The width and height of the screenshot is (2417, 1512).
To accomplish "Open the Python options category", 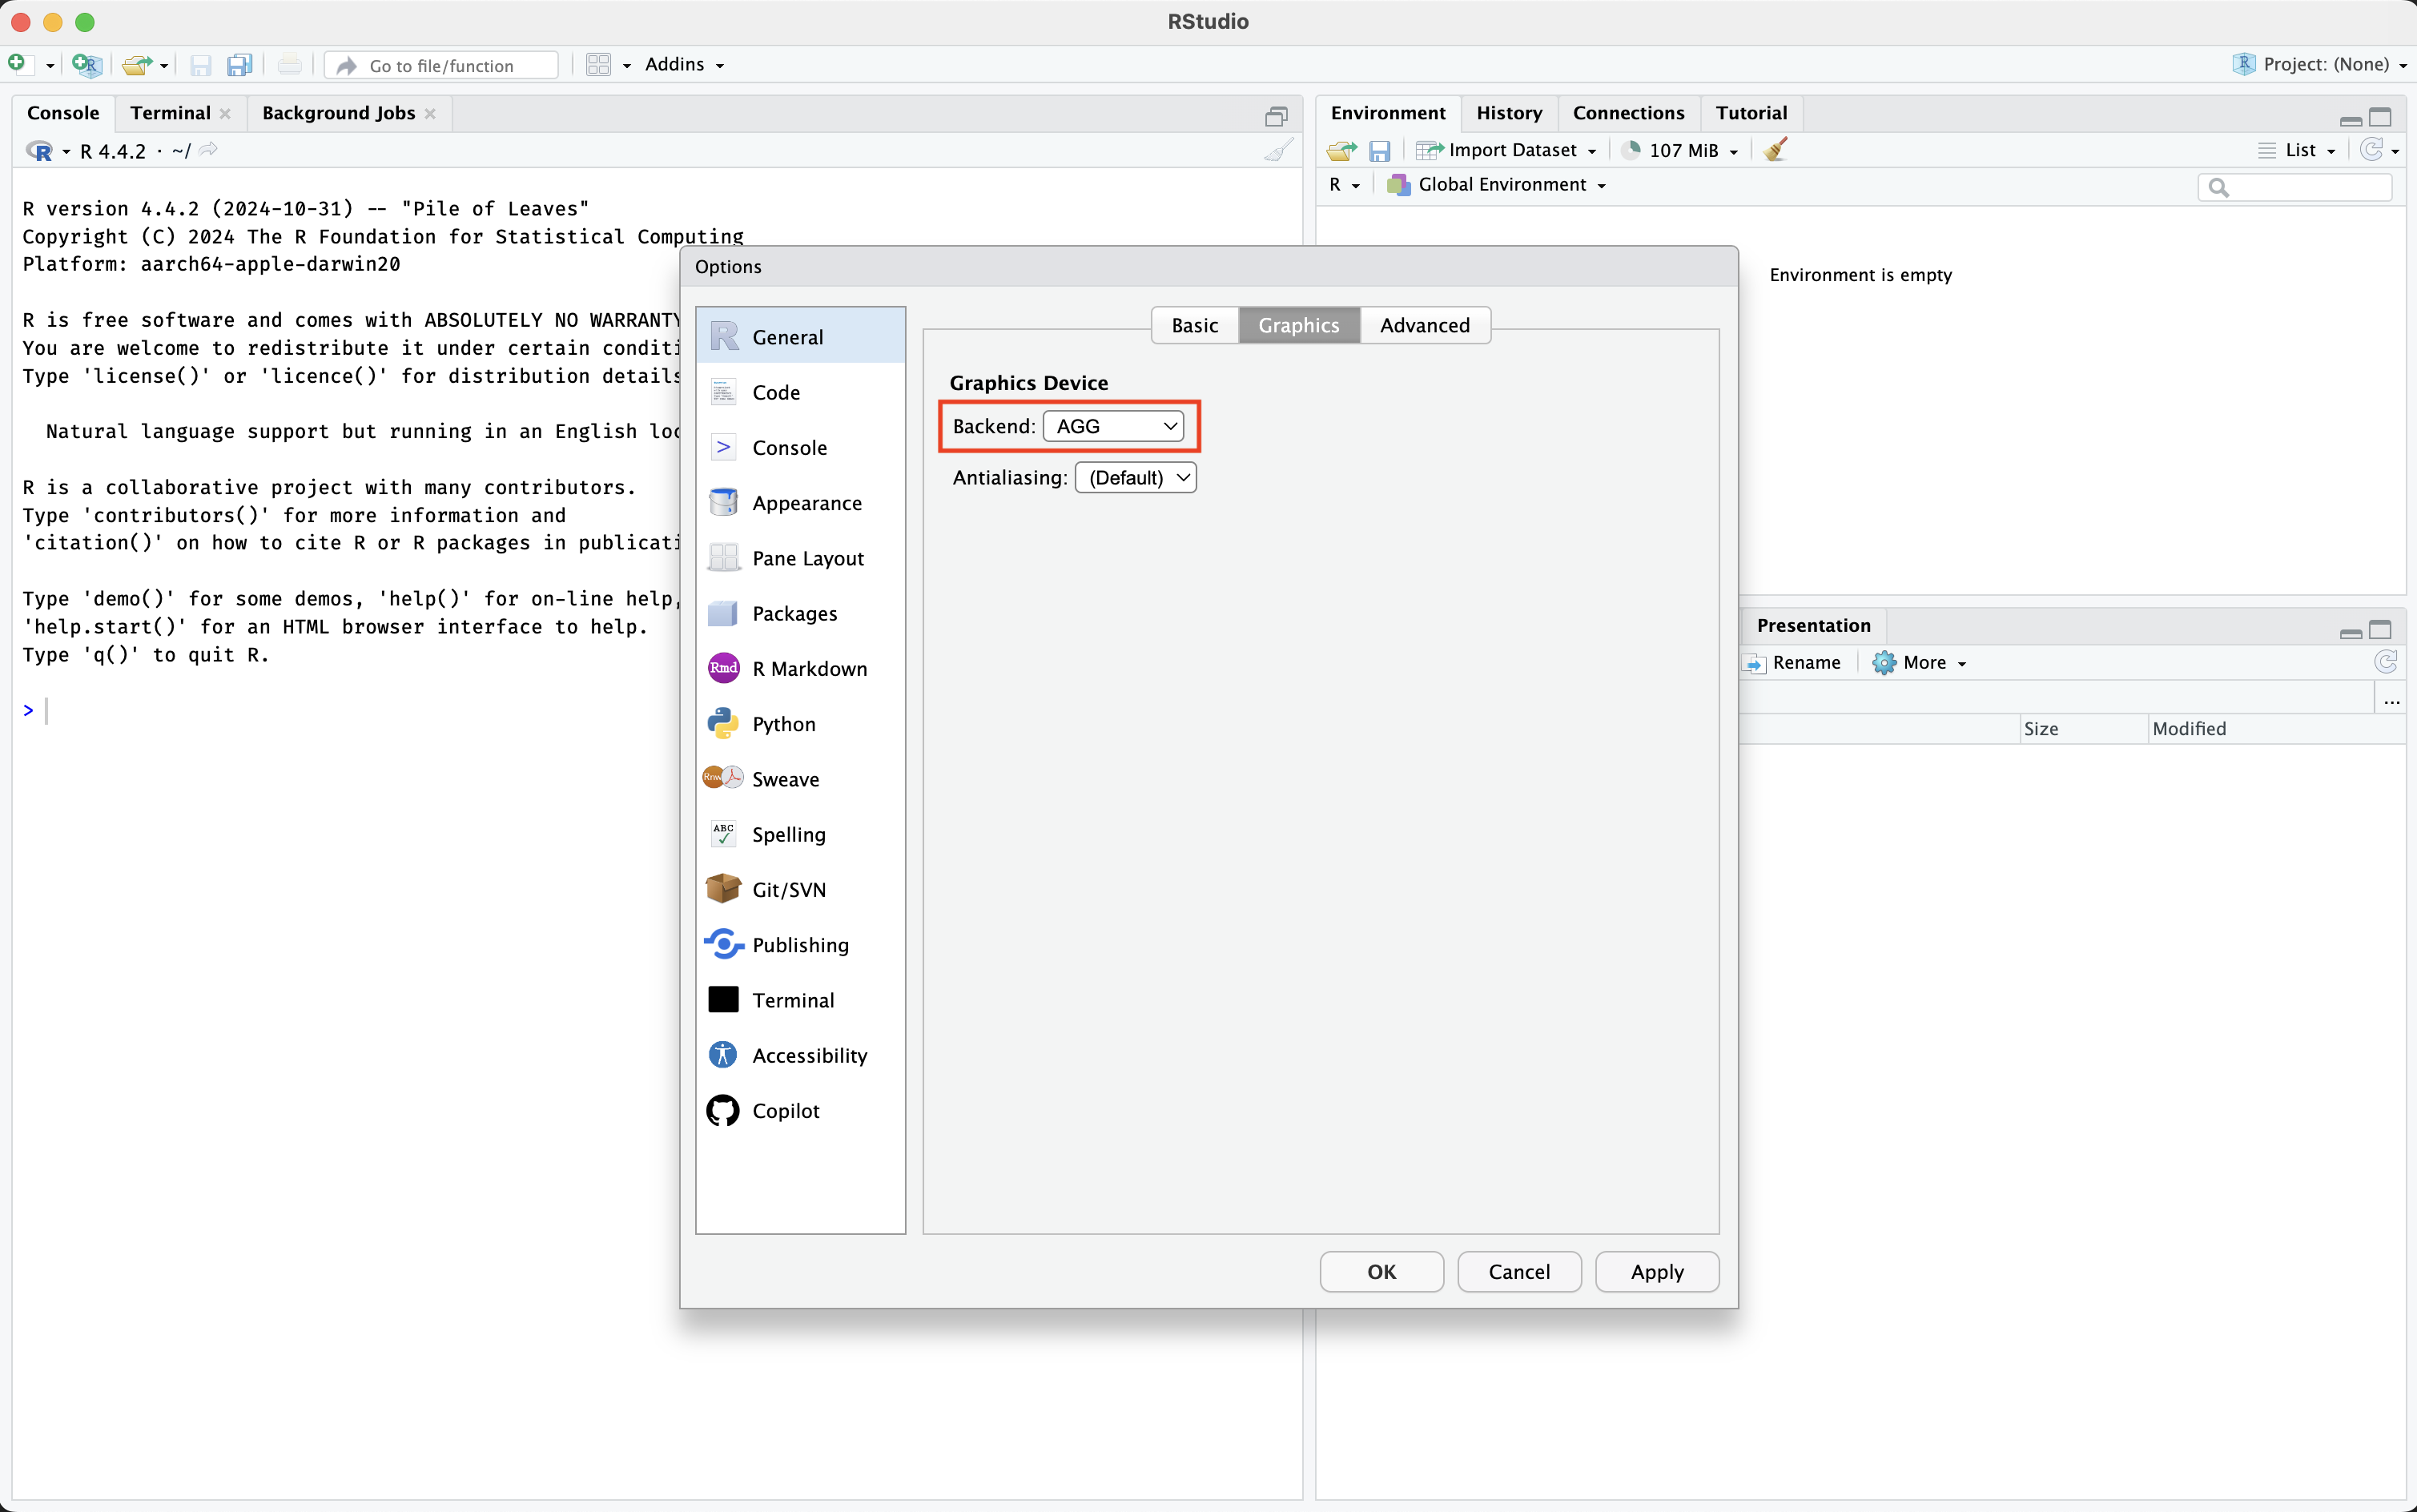I will pos(783,724).
